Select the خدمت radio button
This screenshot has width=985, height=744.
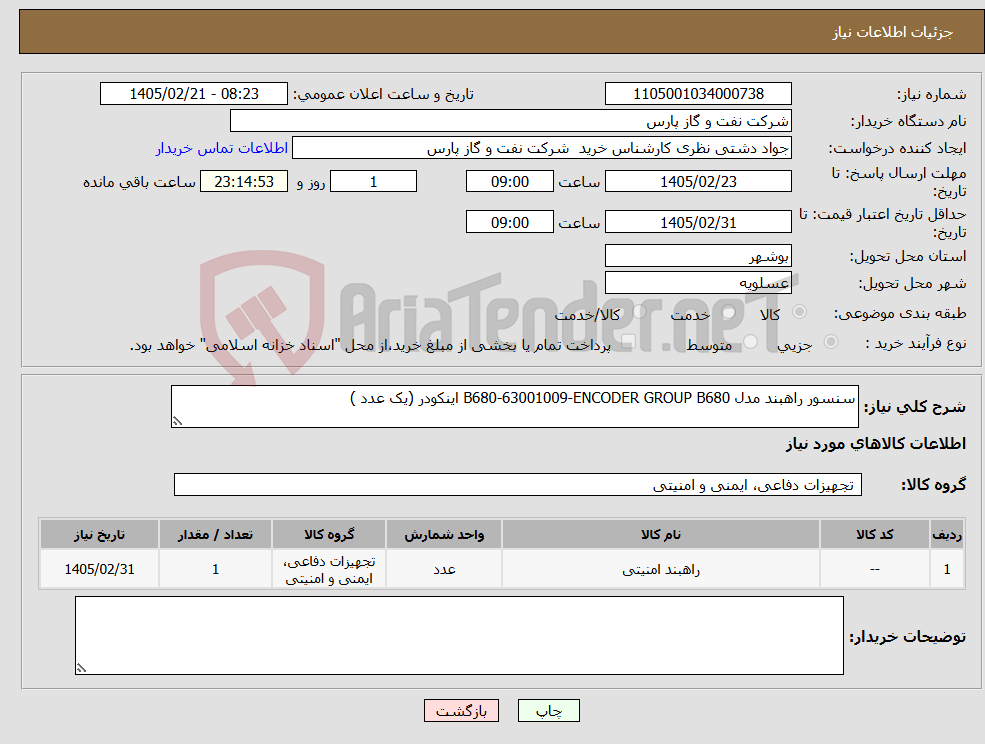point(729,312)
